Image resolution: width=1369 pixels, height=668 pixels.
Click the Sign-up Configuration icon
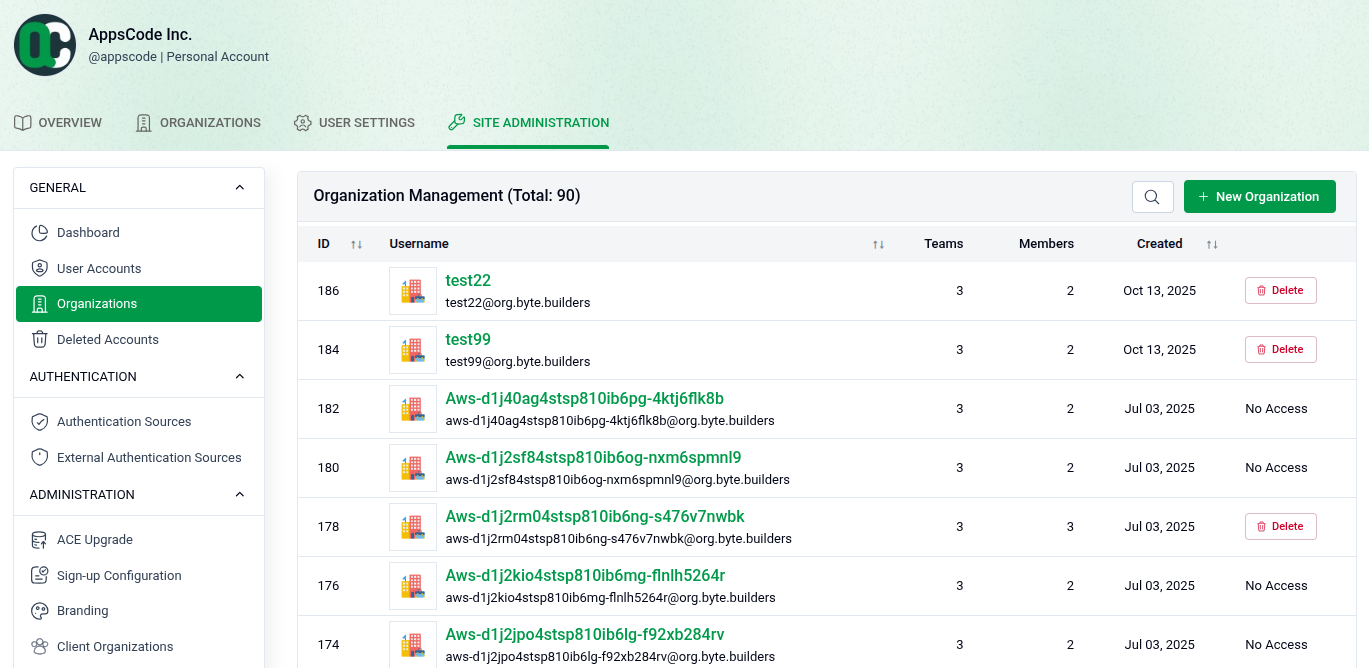pos(38,575)
